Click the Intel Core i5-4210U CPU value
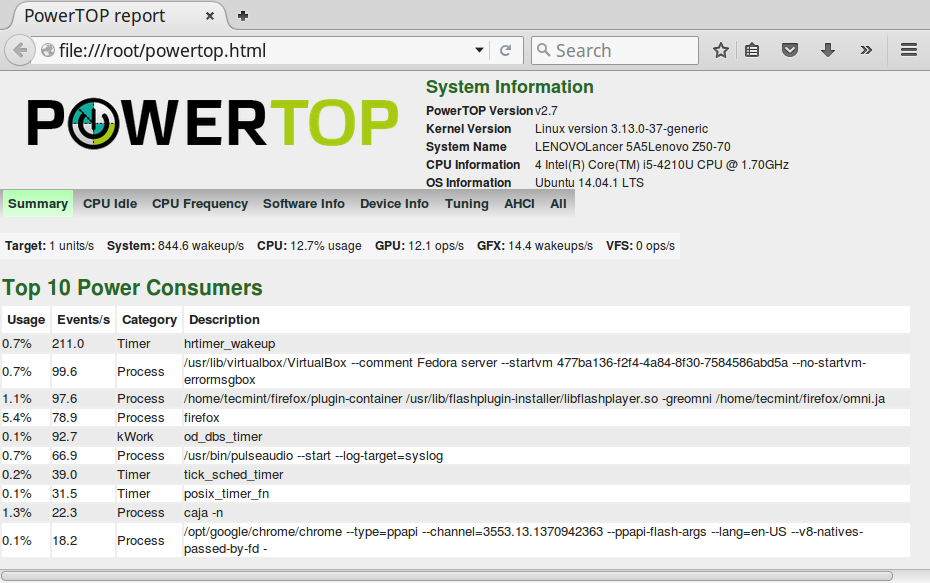Screen dimensions: 930x583 click(662, 164)
